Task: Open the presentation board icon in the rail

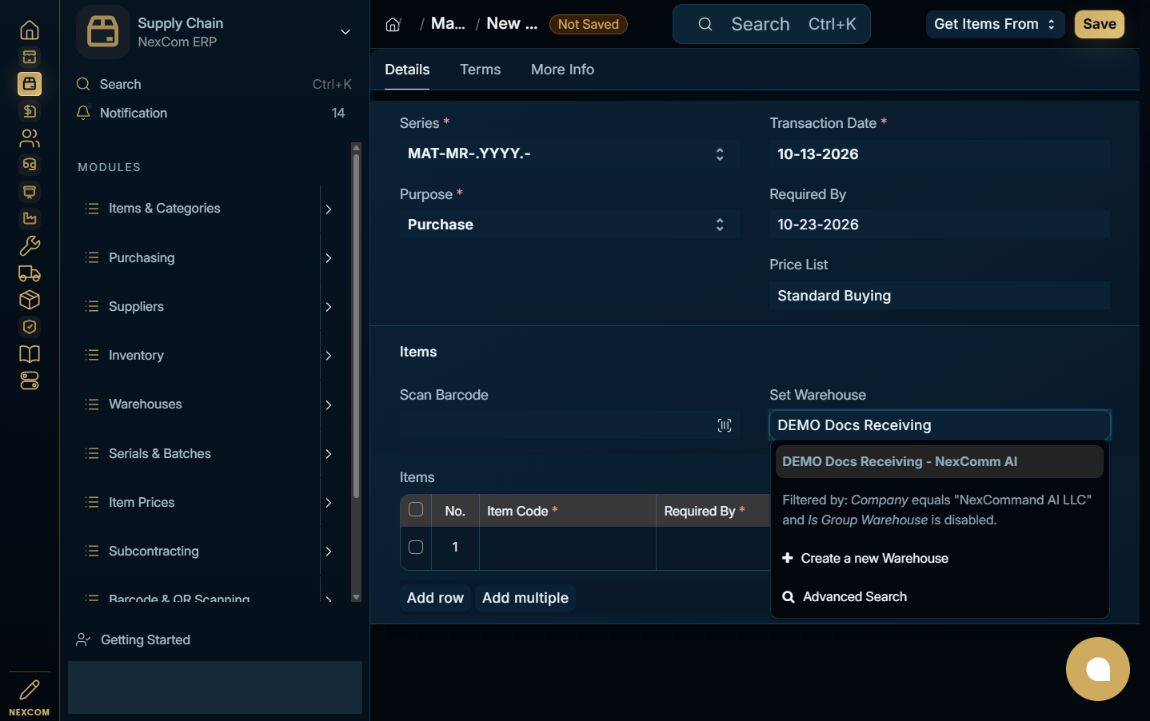Action: click(29, 191)
